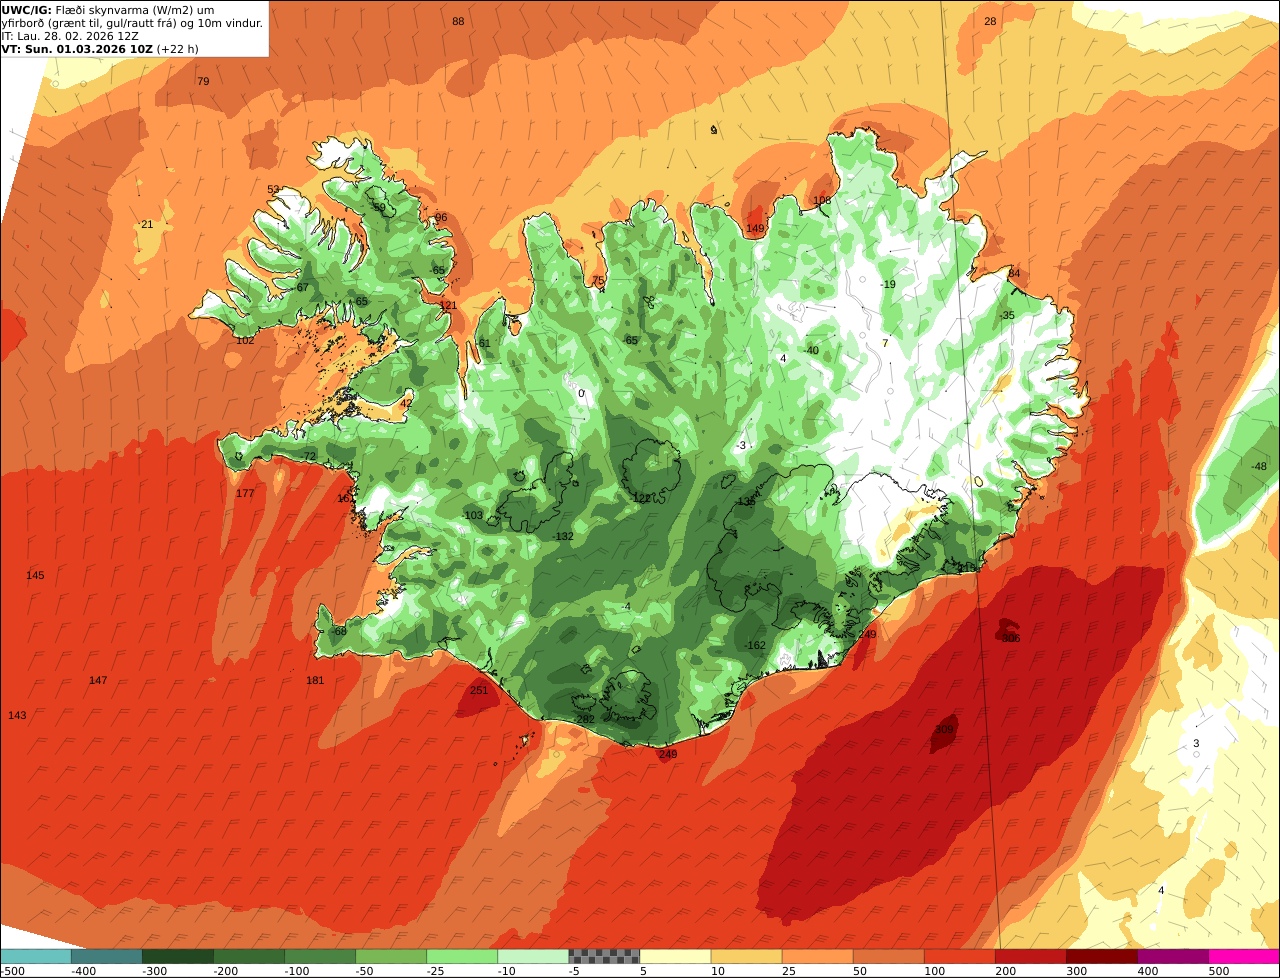The width and height of the screenshot is (1280, 978).
Task: Click the east coast value '84'
Action: (1014, 273)
